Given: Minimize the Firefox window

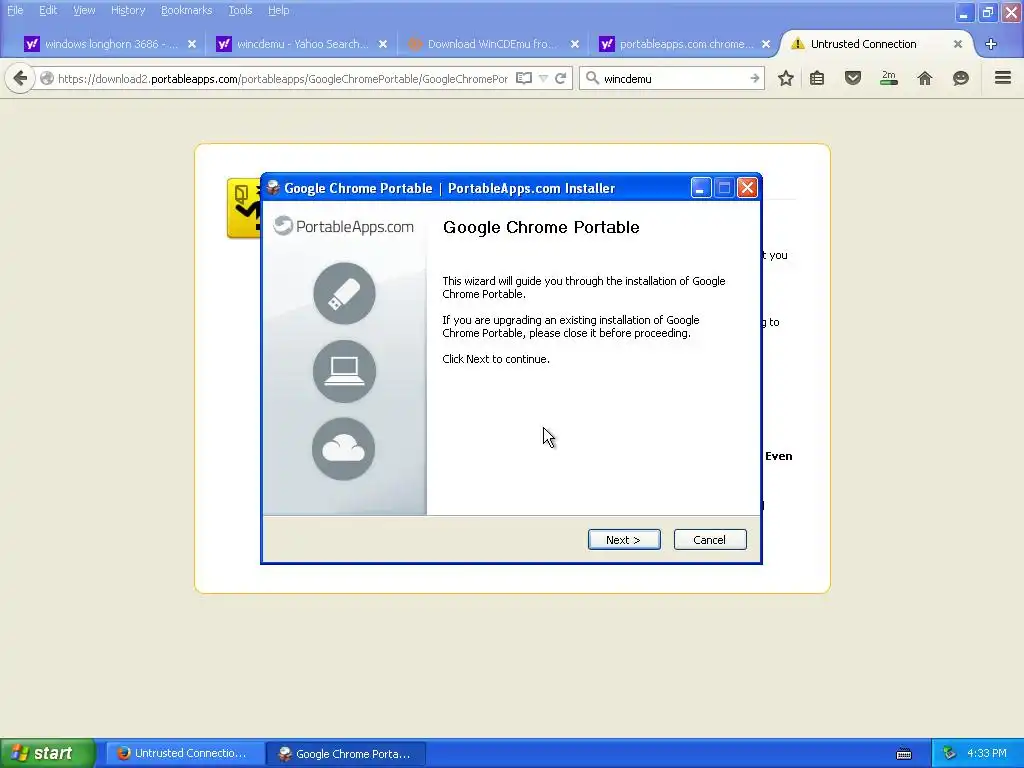Looking at the screenshot, I should point(964,12).
